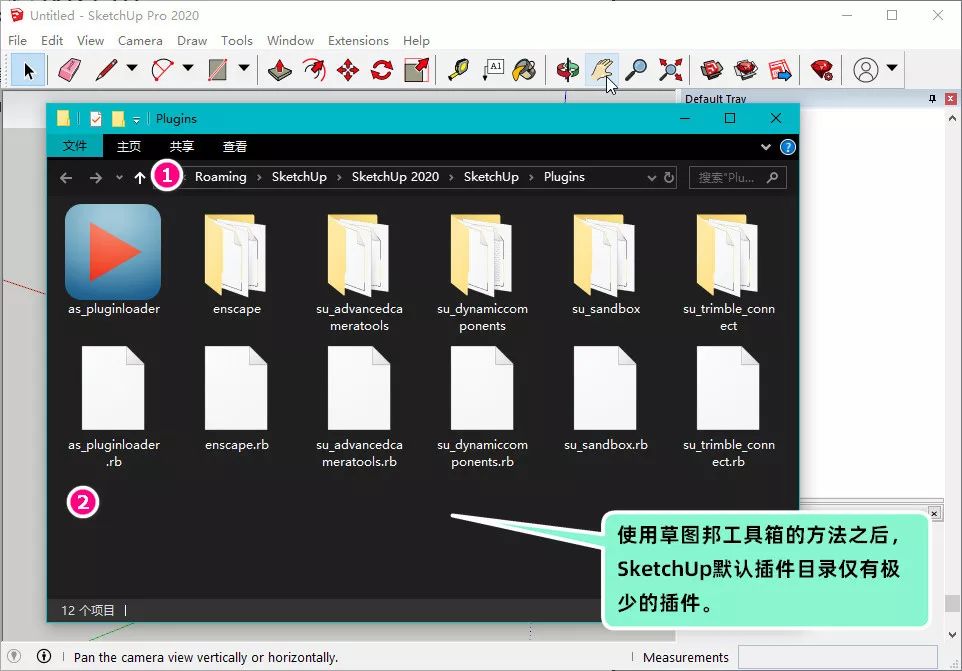
Task: Activate the Scale tool
Action: coord(417,70)
